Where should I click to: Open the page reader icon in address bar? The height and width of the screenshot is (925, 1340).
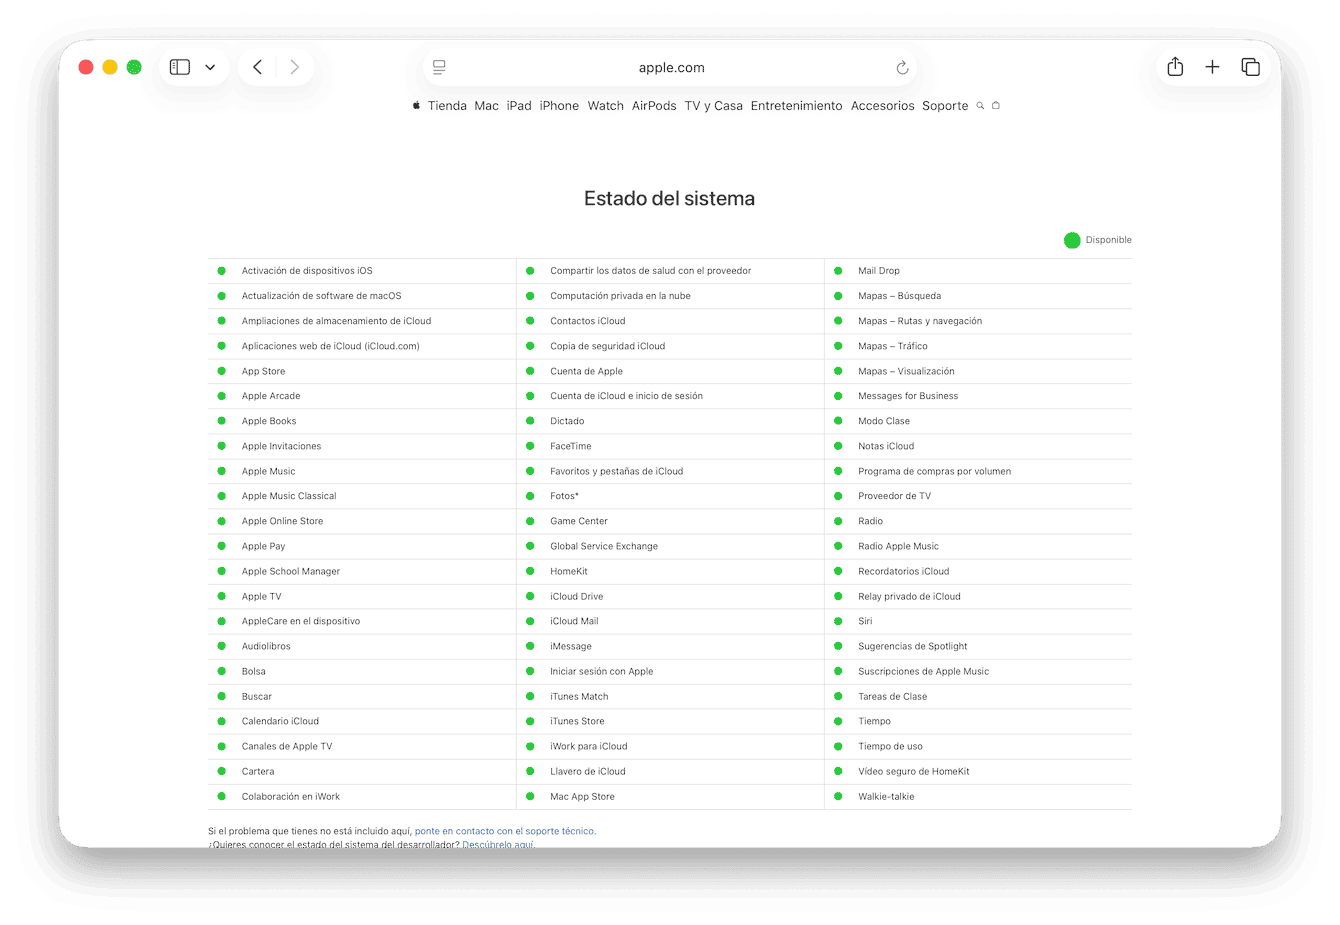[x=439, y=67]
